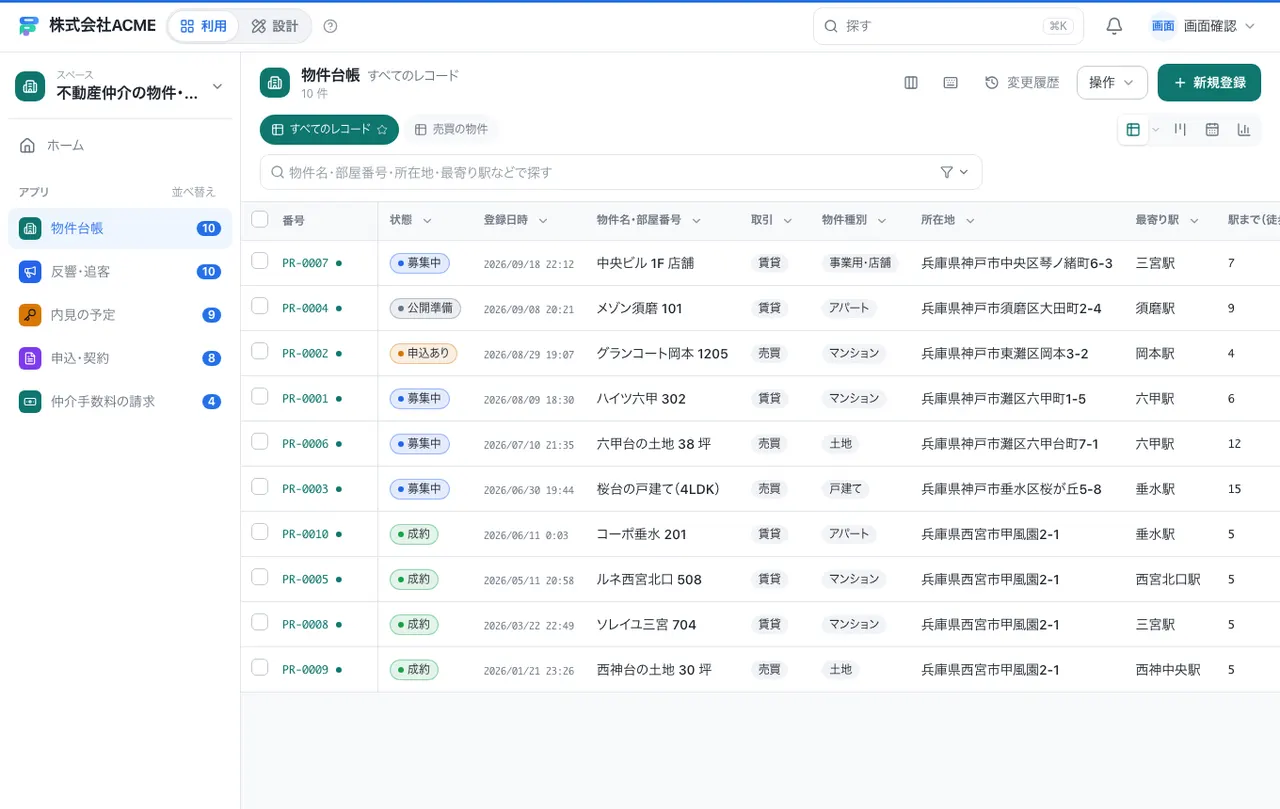Toggle the select-all header checkbox
This screenshot has width=1280, height=809.
[260, 220]
